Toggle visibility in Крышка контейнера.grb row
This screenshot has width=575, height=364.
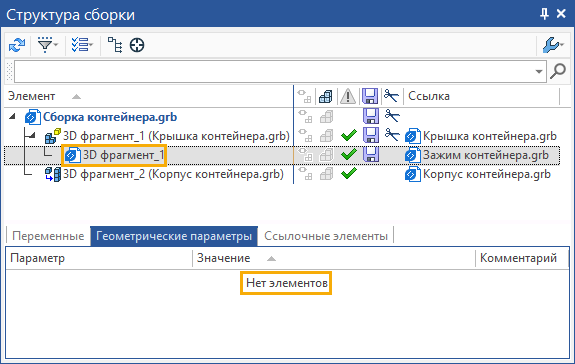(304, 135)
